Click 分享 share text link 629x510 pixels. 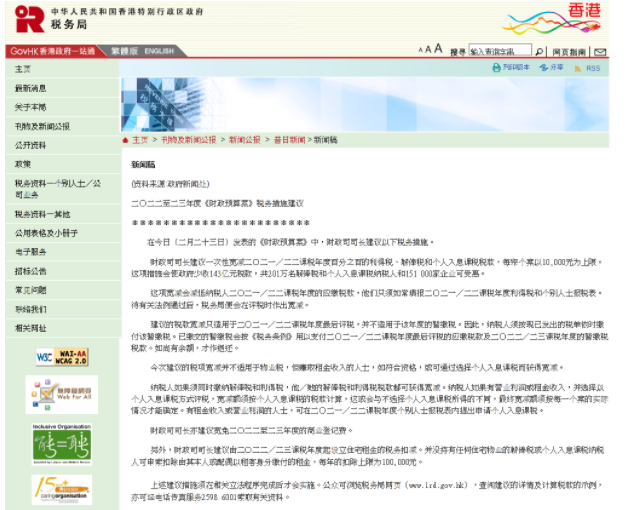click(x=557, y=67)
